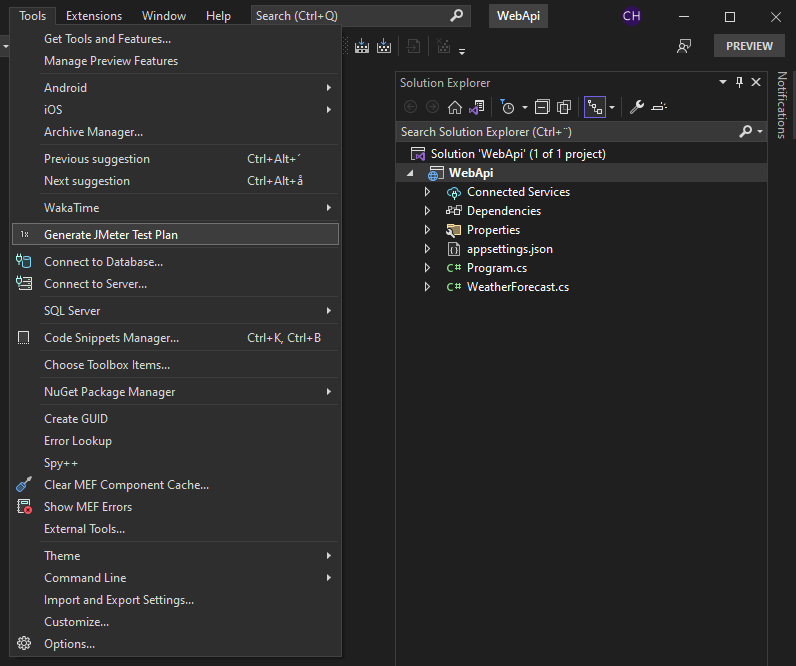The image size is (796, 666).
Task: Click the Home icon in Solution Explorer
Action: pyautogui.click(x=454, y=107)
